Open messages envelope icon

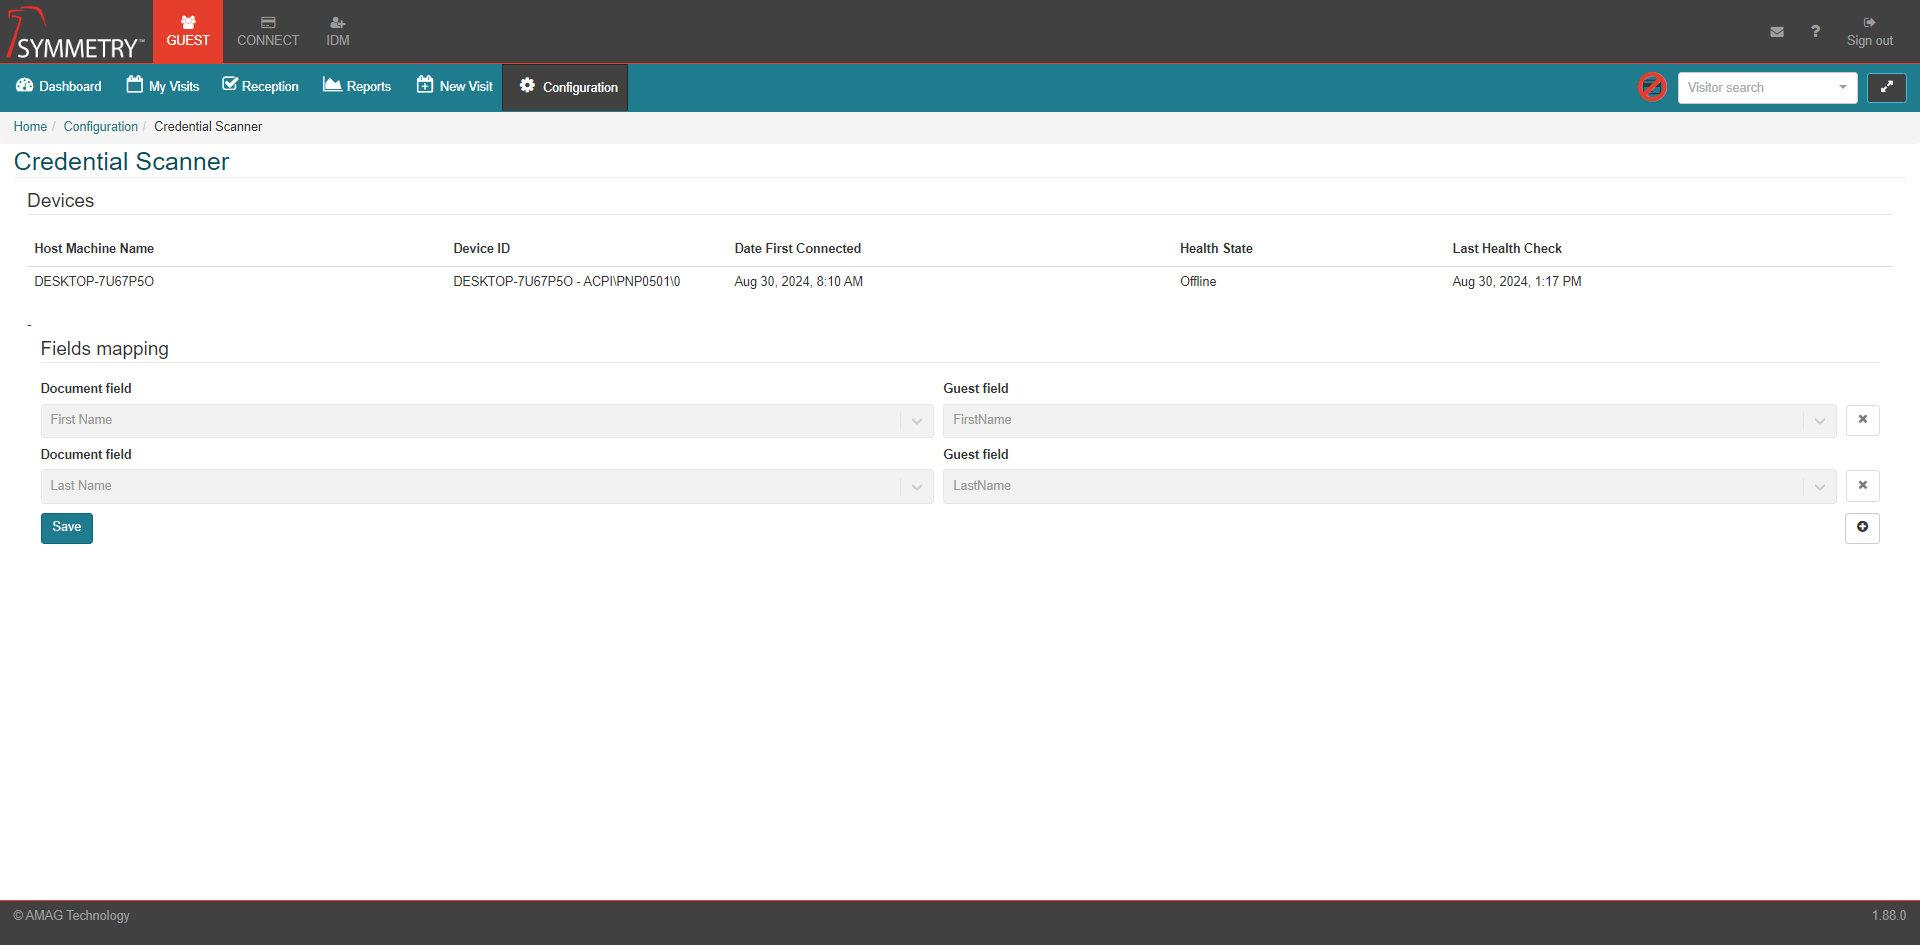1777,32
